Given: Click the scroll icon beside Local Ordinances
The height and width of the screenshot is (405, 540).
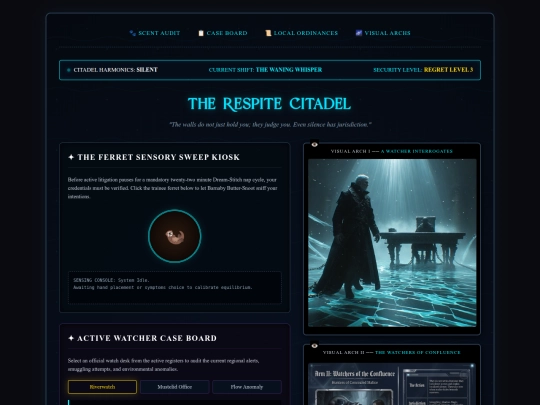Looking at the screenshot, I should 268,33.
